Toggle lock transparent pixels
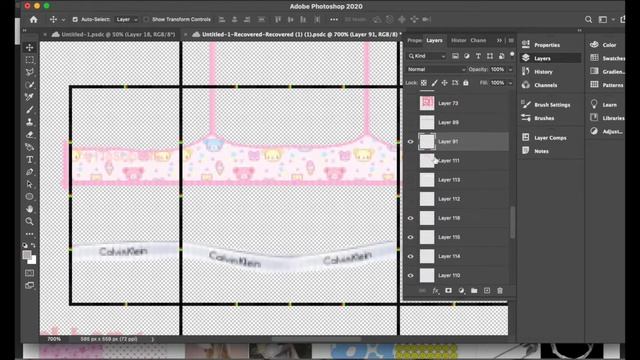This screenshot has height=360, width=640. click(x=424, y=83)
